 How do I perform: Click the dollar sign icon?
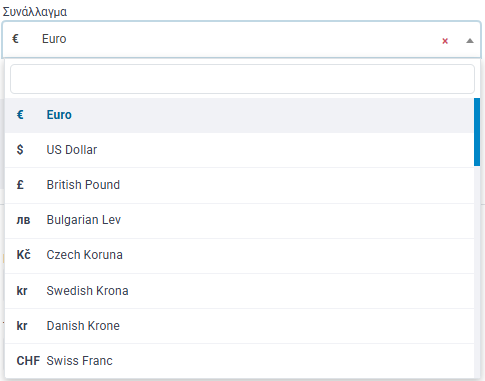click(20, 150)
